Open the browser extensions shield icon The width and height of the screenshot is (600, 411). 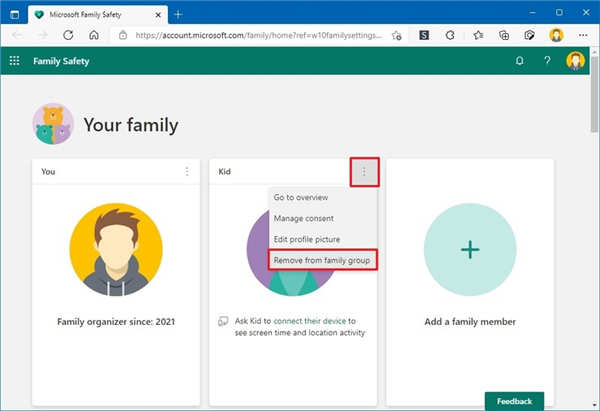530,35
